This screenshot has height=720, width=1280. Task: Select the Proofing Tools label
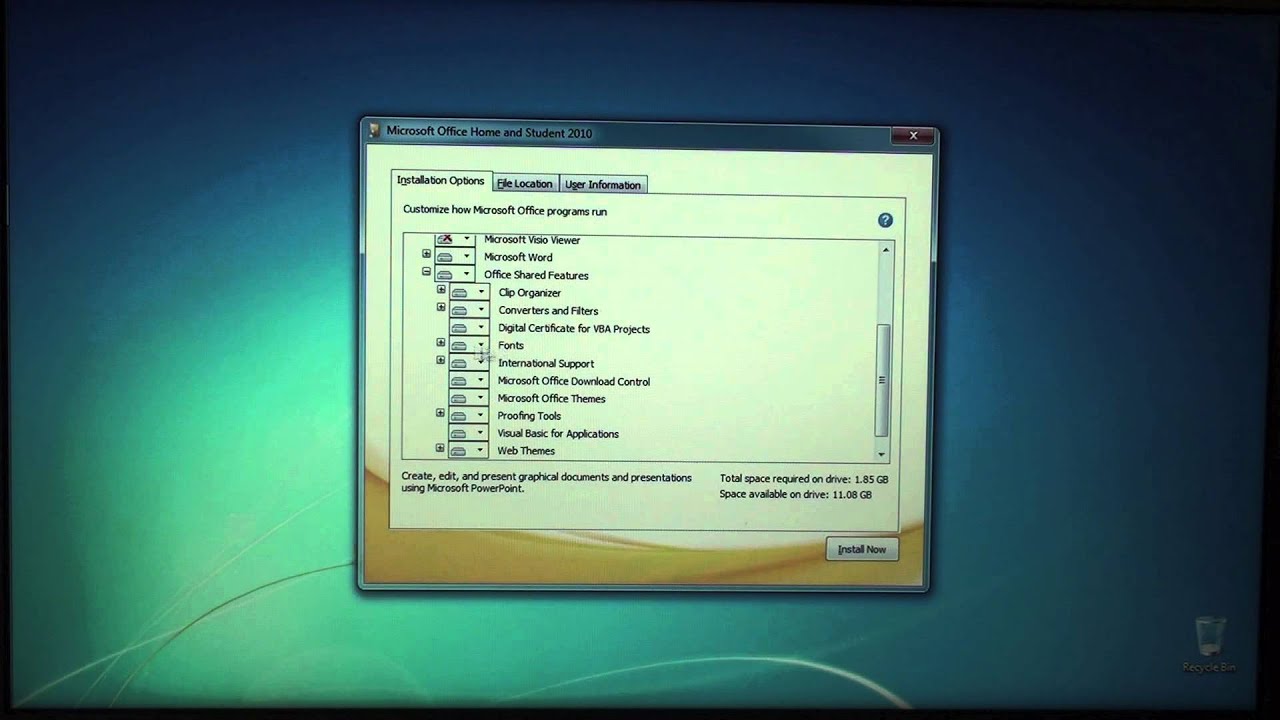point(530,416)
